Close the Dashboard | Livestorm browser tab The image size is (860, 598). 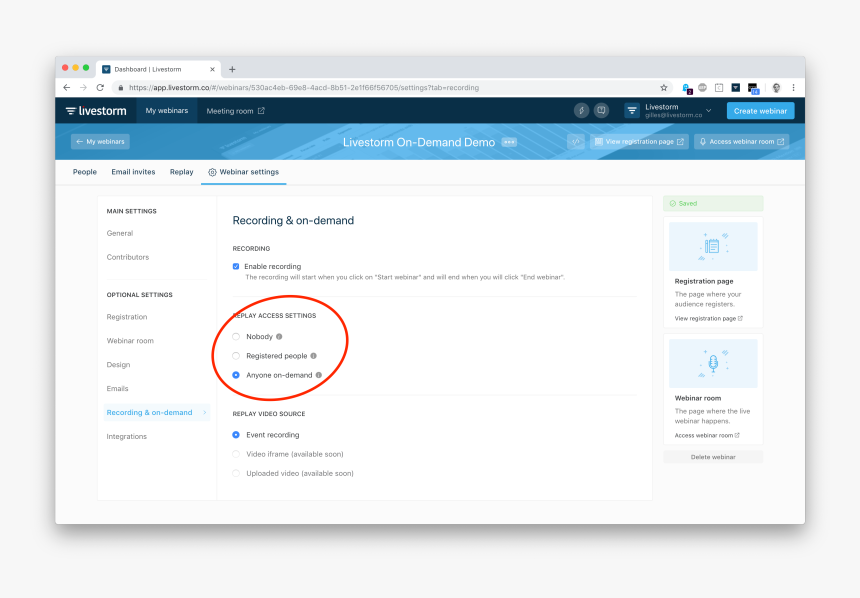(212, 69)
